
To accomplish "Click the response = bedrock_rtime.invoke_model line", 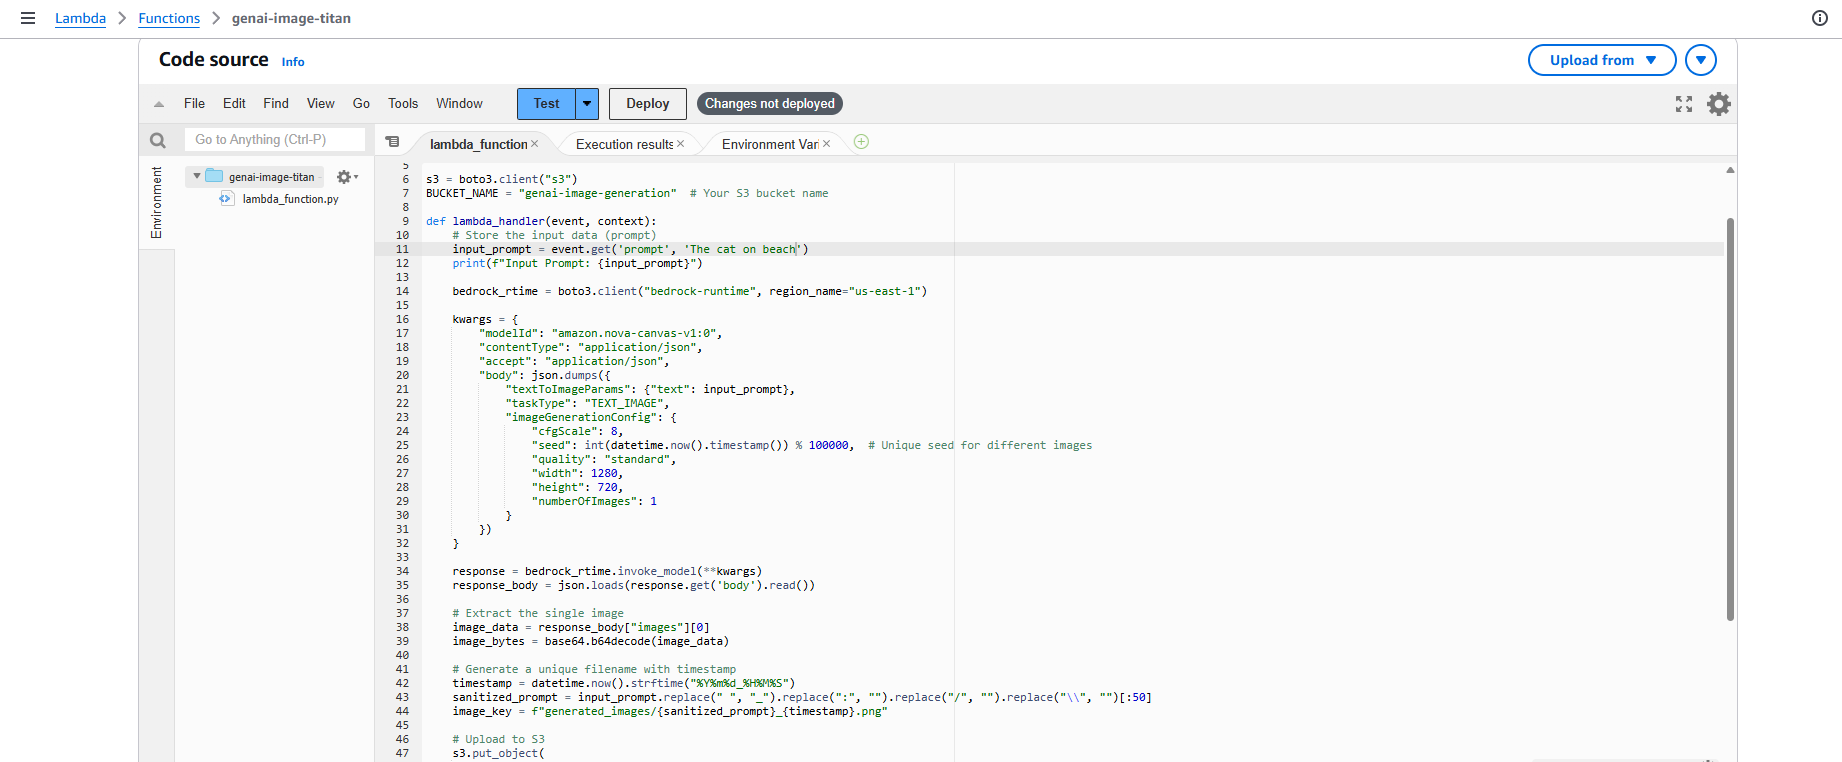I will click(607, 571).
